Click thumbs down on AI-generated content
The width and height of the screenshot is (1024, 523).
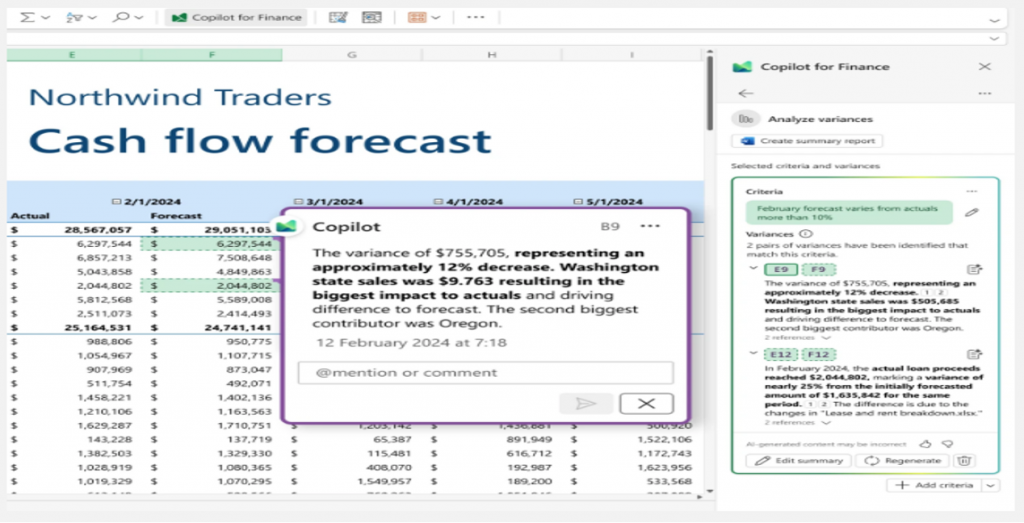pos(948,442)
